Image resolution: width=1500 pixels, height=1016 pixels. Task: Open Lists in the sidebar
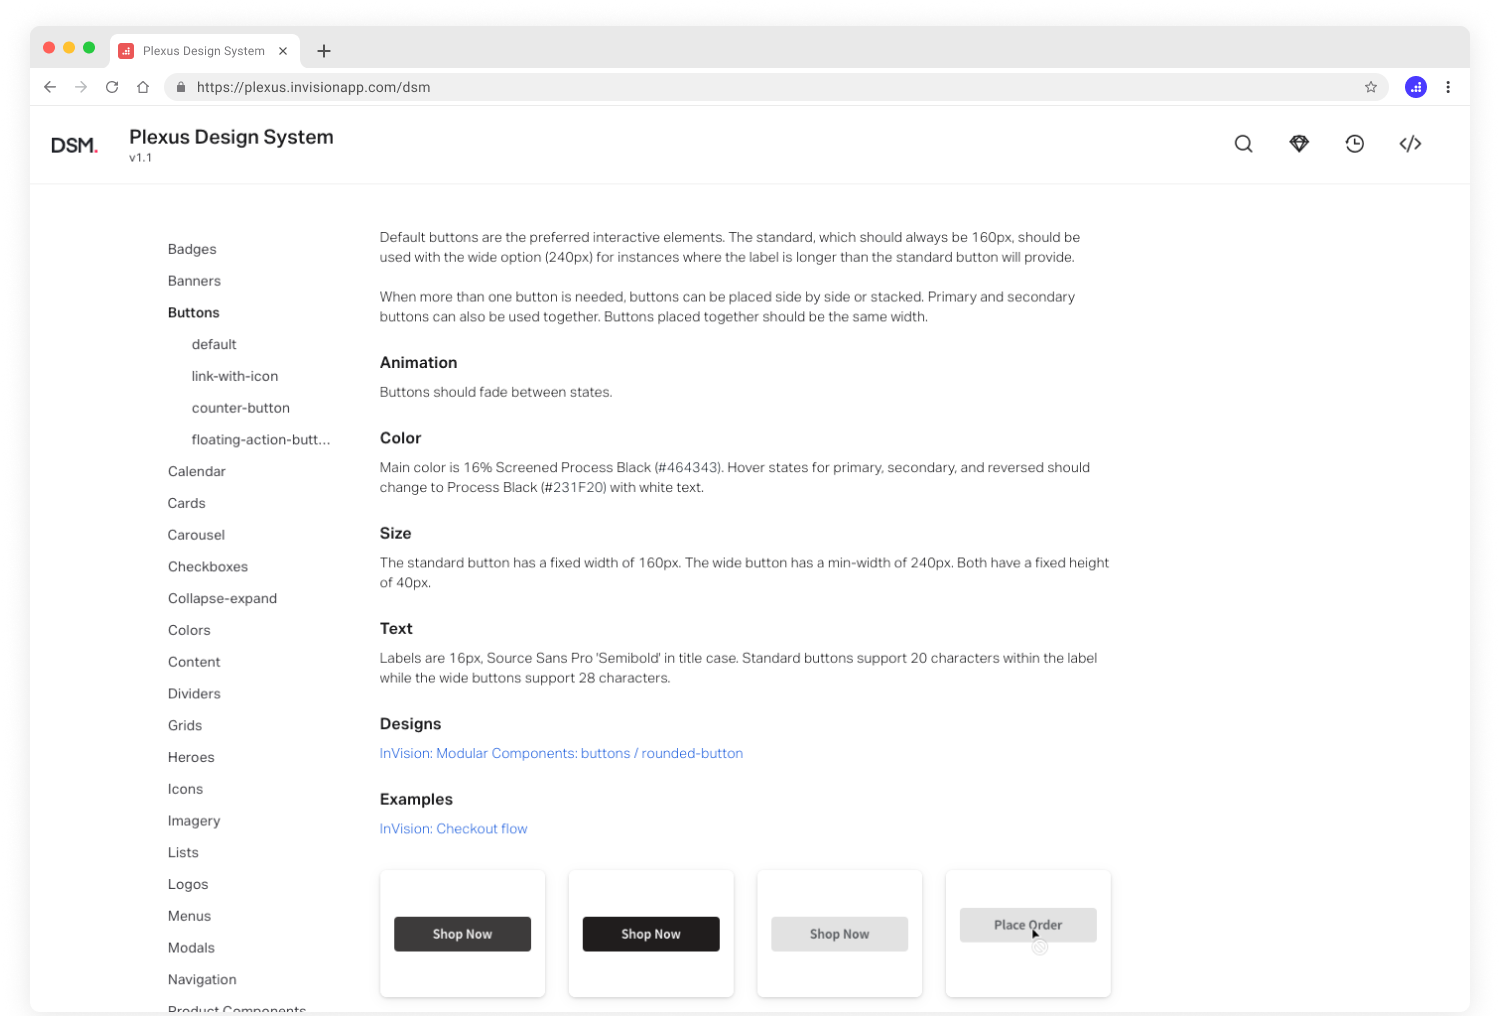183,853
